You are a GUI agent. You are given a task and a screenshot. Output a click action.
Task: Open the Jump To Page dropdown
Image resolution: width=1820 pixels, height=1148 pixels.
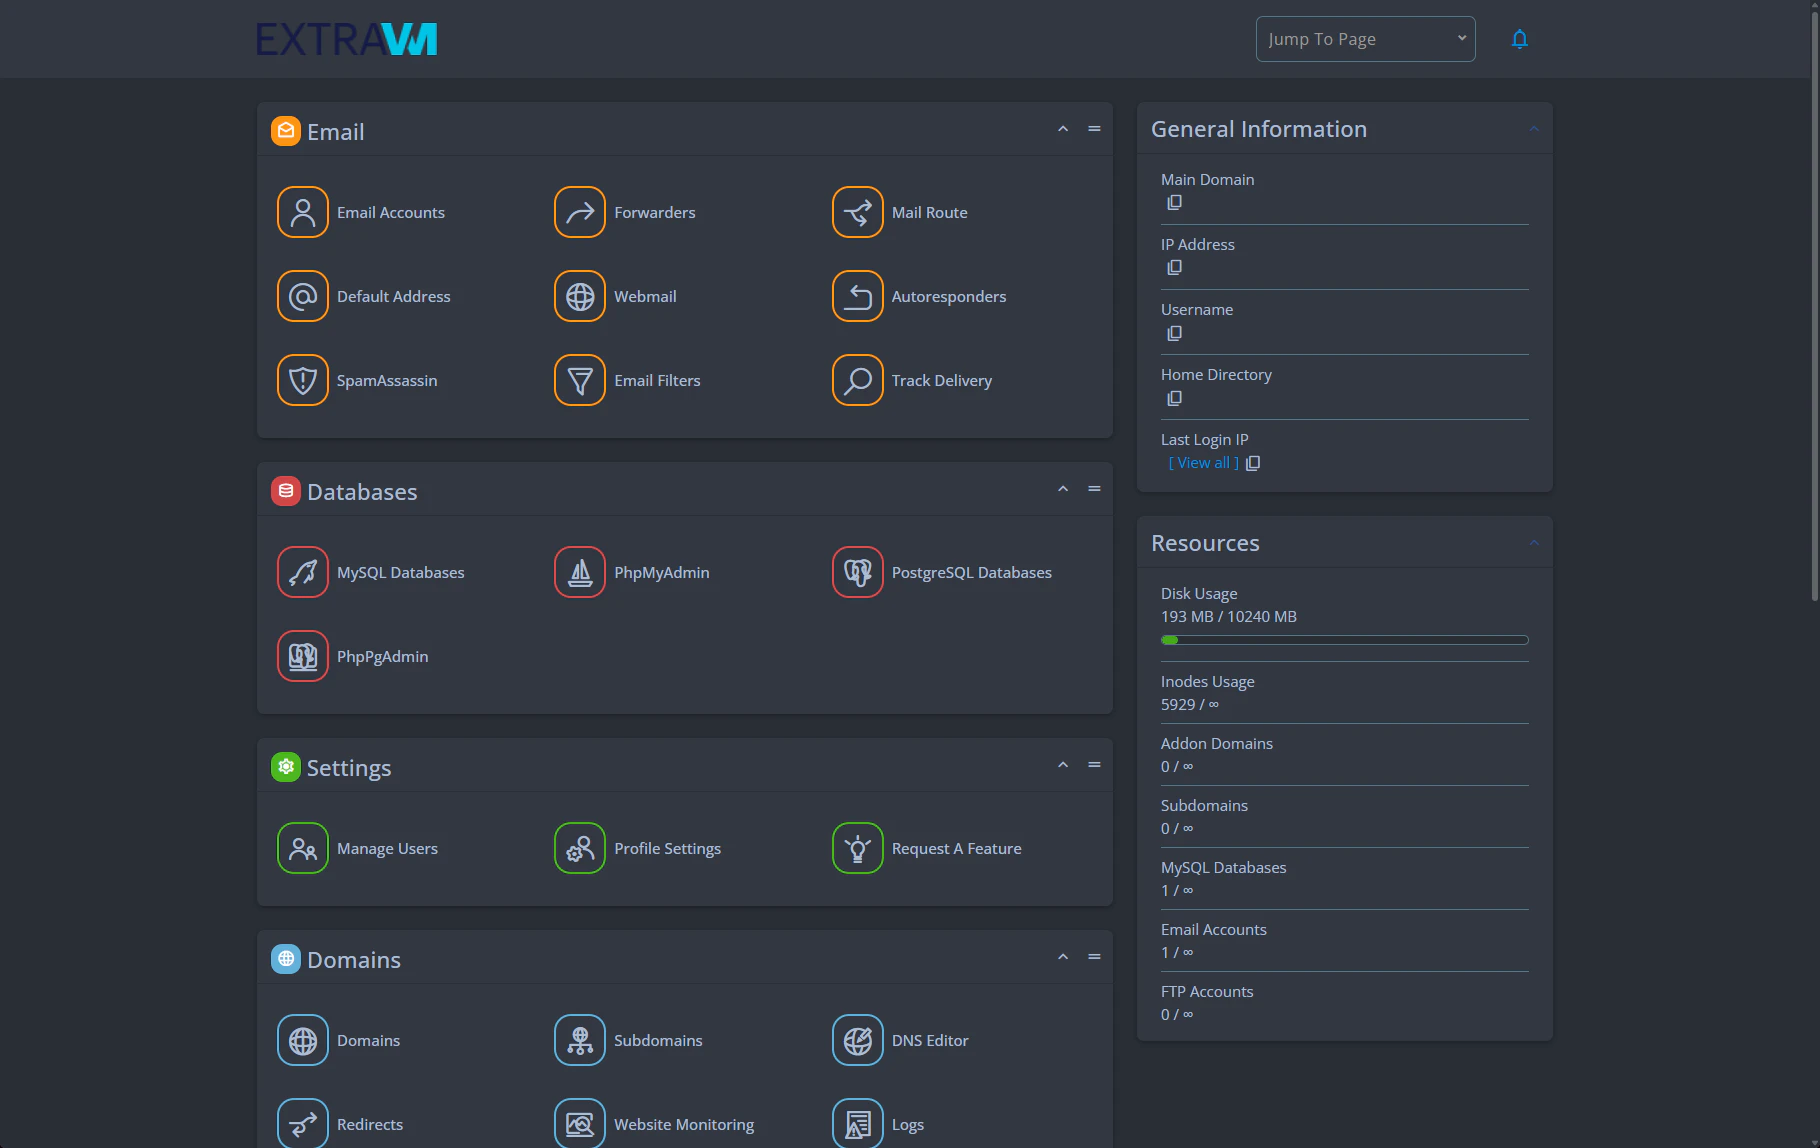[1365, 39]
